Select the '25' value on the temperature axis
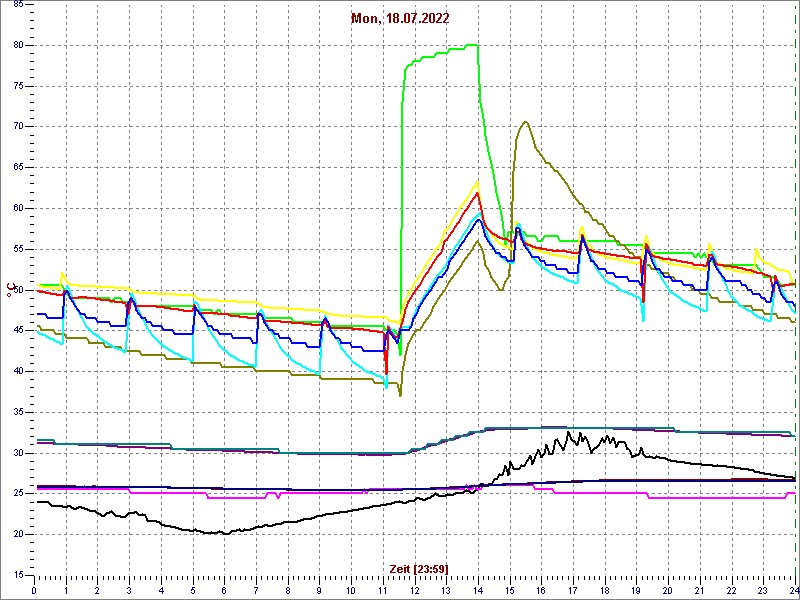The image size is (800, 600). [17, 494]
